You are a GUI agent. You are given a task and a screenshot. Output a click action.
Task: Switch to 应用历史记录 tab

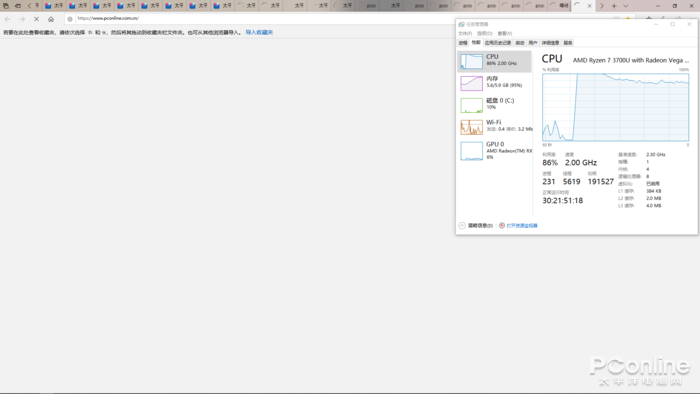(498, 43)
